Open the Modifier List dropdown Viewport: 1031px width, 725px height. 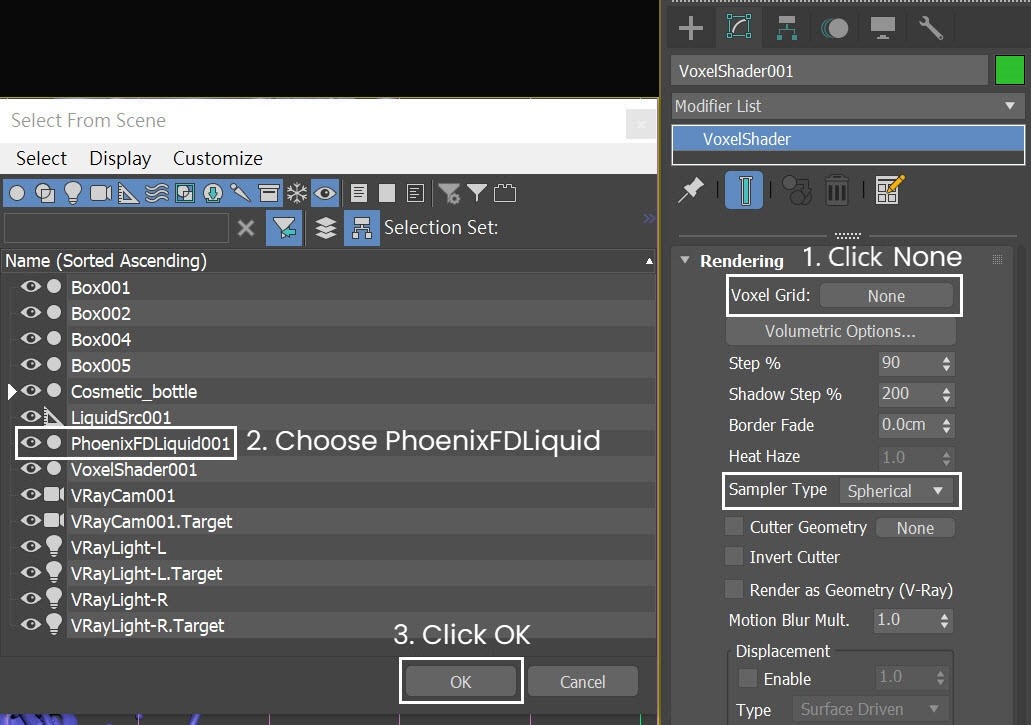point(848,106)
